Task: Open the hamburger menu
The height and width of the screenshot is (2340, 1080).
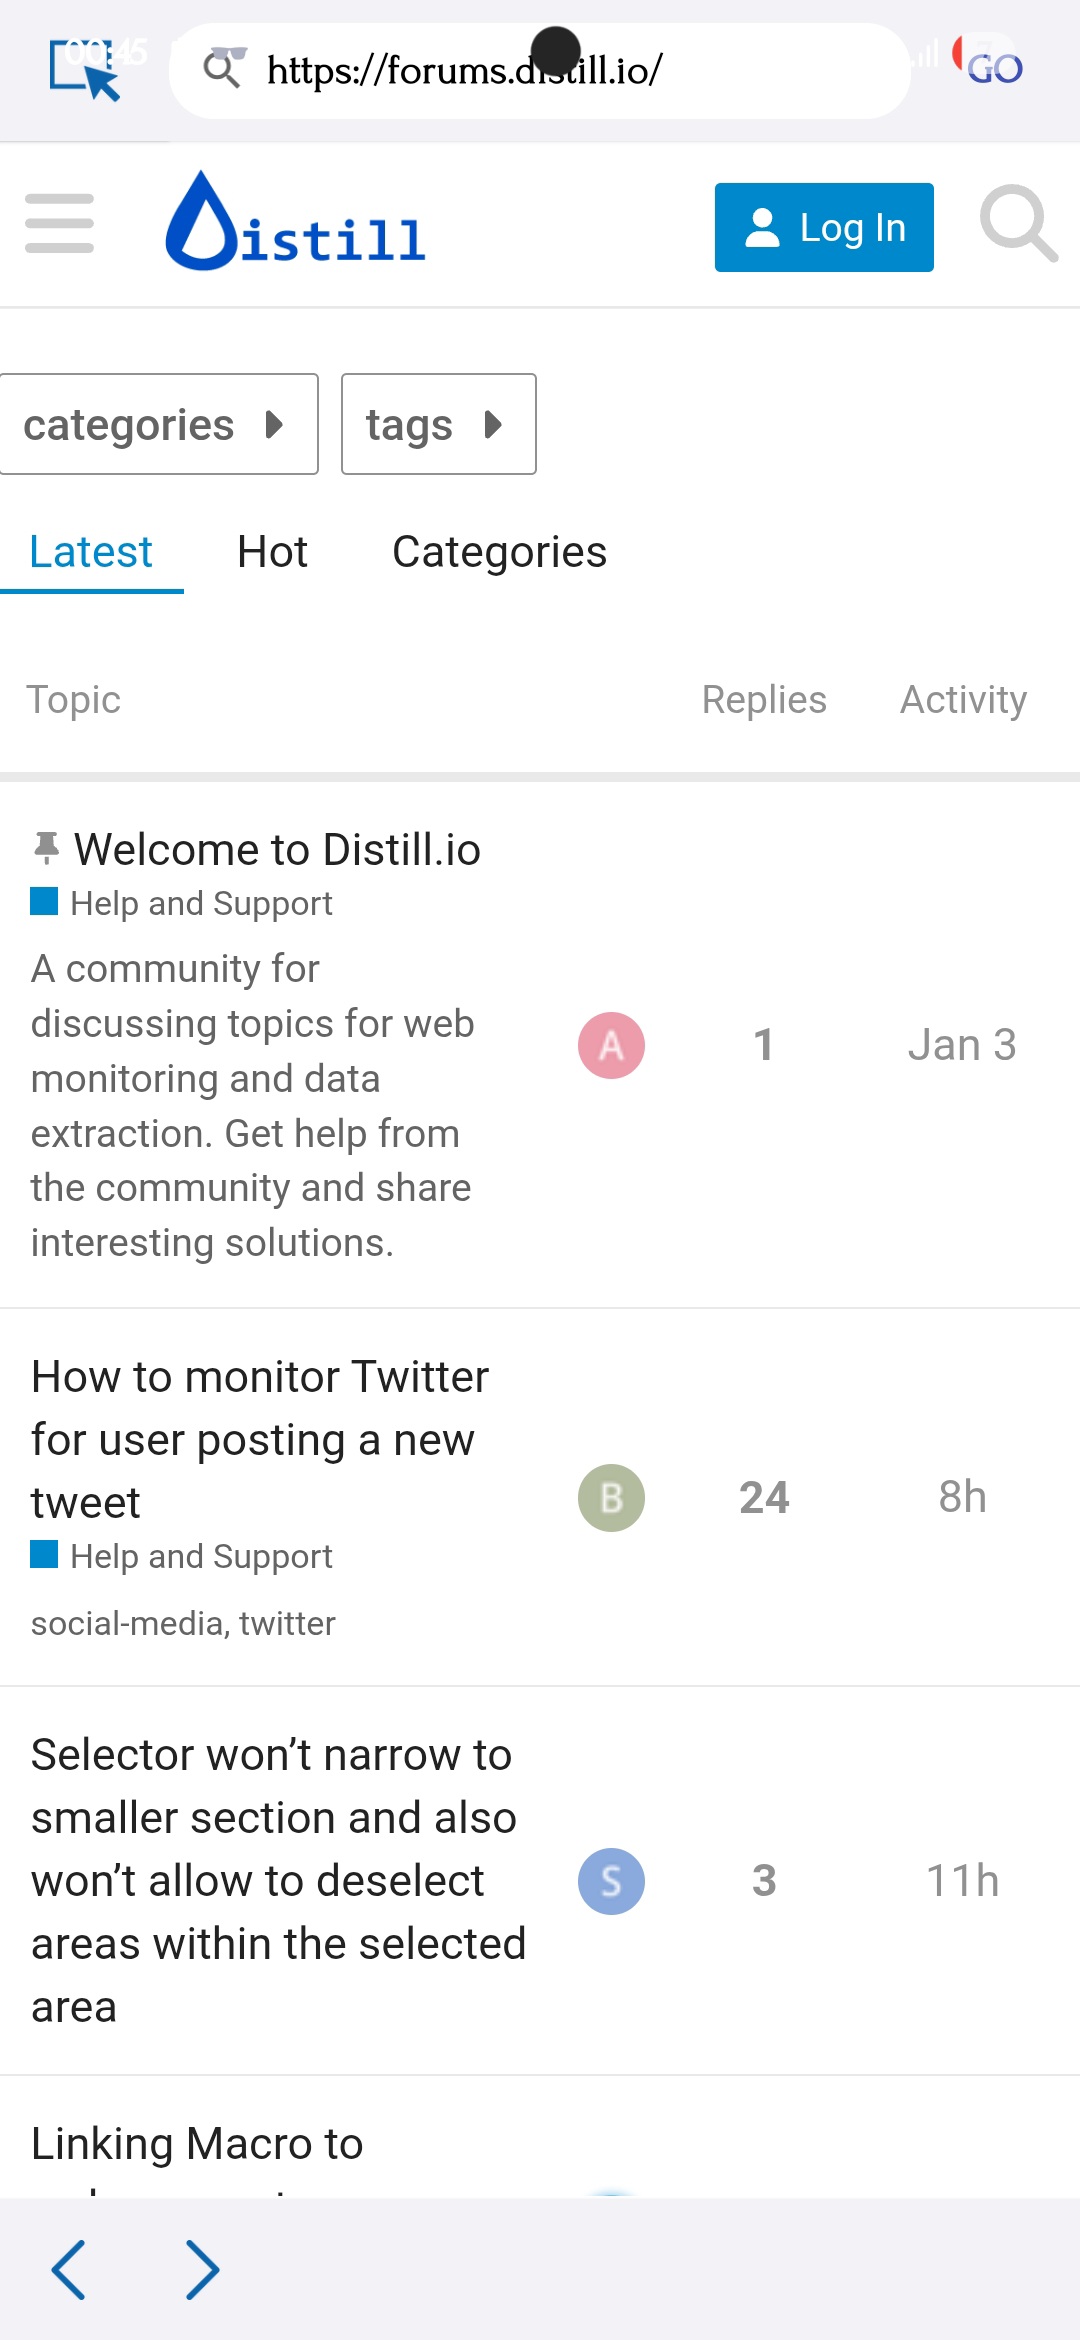Action: pos(60,223)
